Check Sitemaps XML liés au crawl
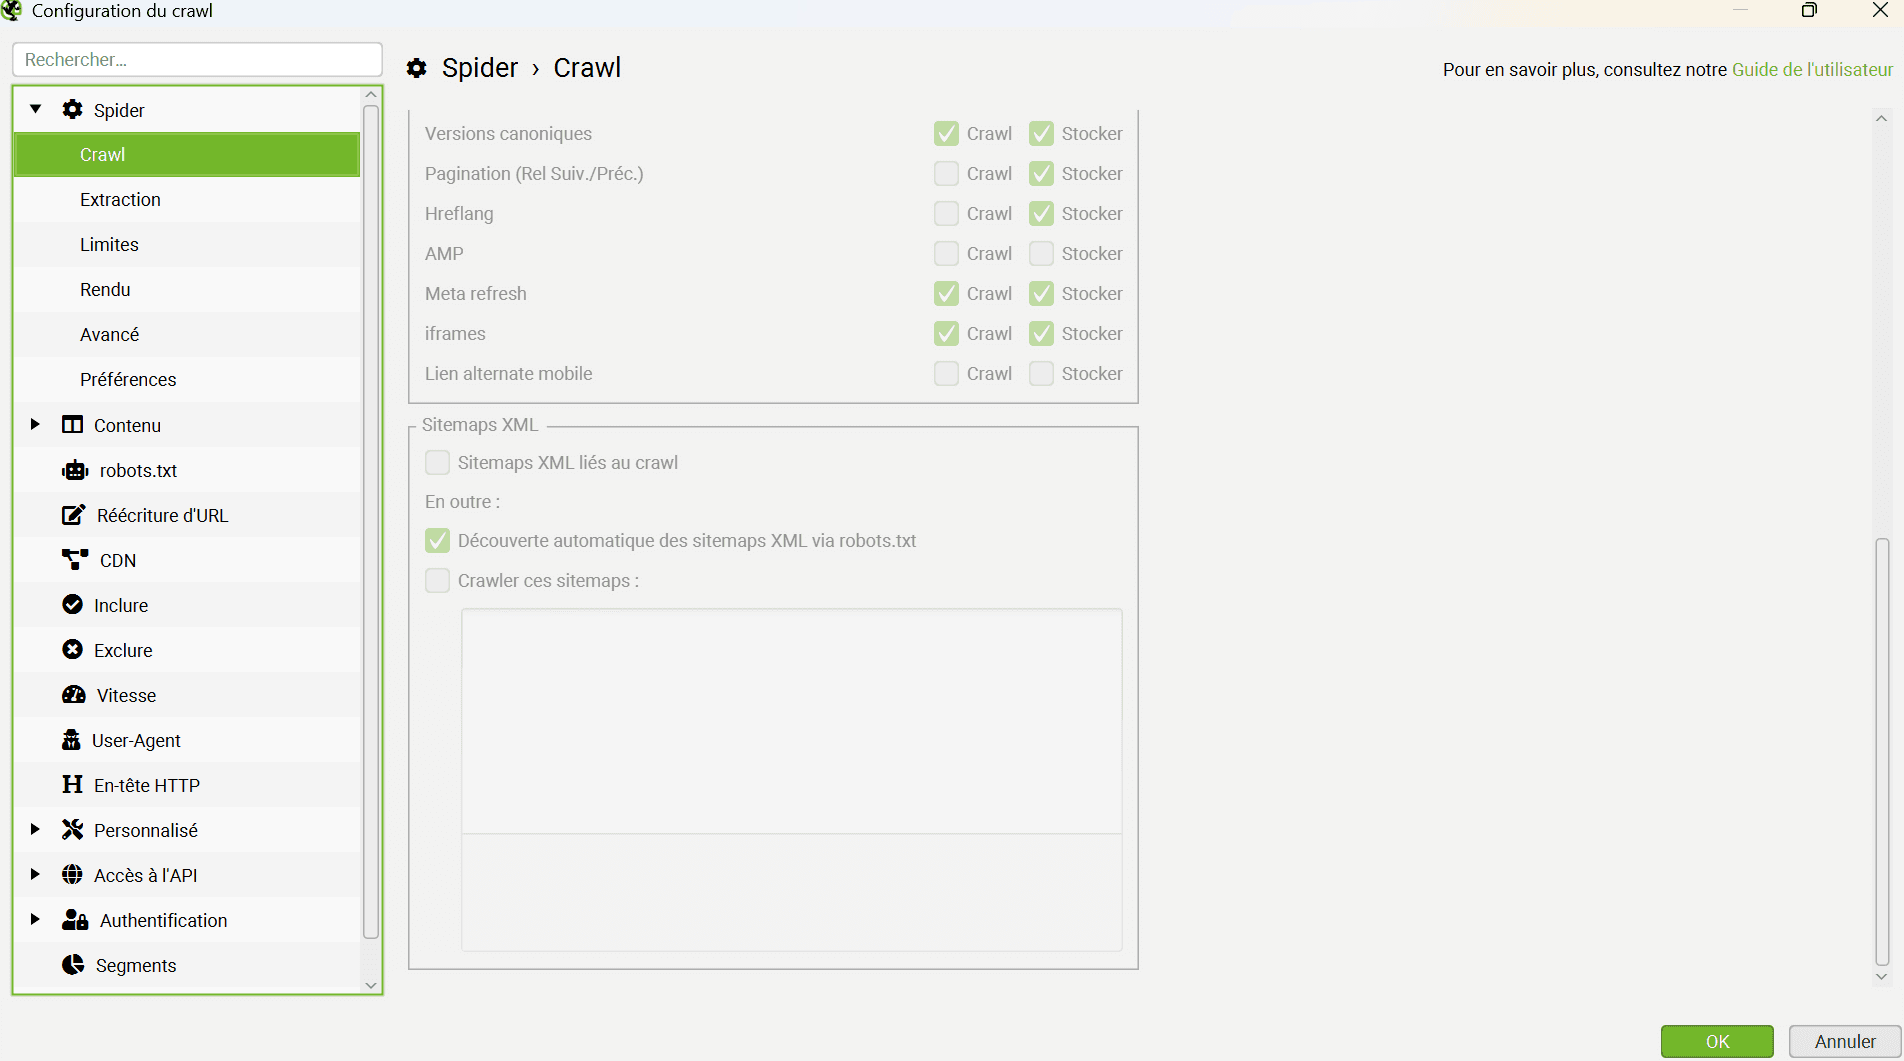 click(438, 463)
